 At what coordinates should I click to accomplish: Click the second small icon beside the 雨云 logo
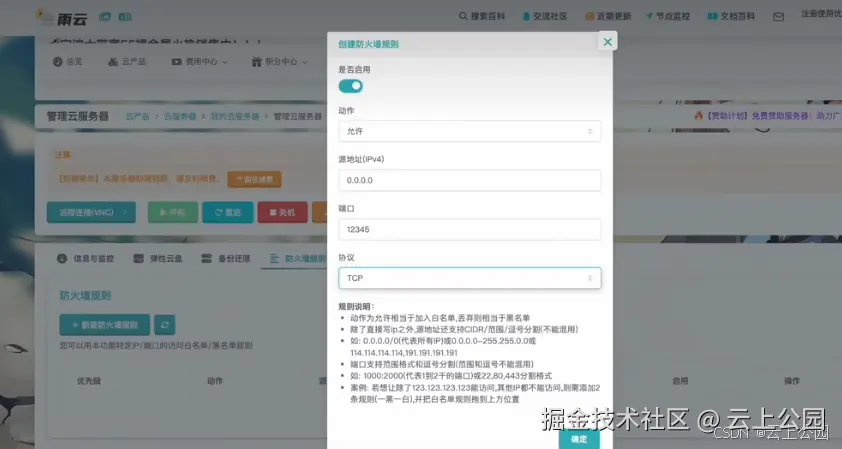[x=125, y=17]
